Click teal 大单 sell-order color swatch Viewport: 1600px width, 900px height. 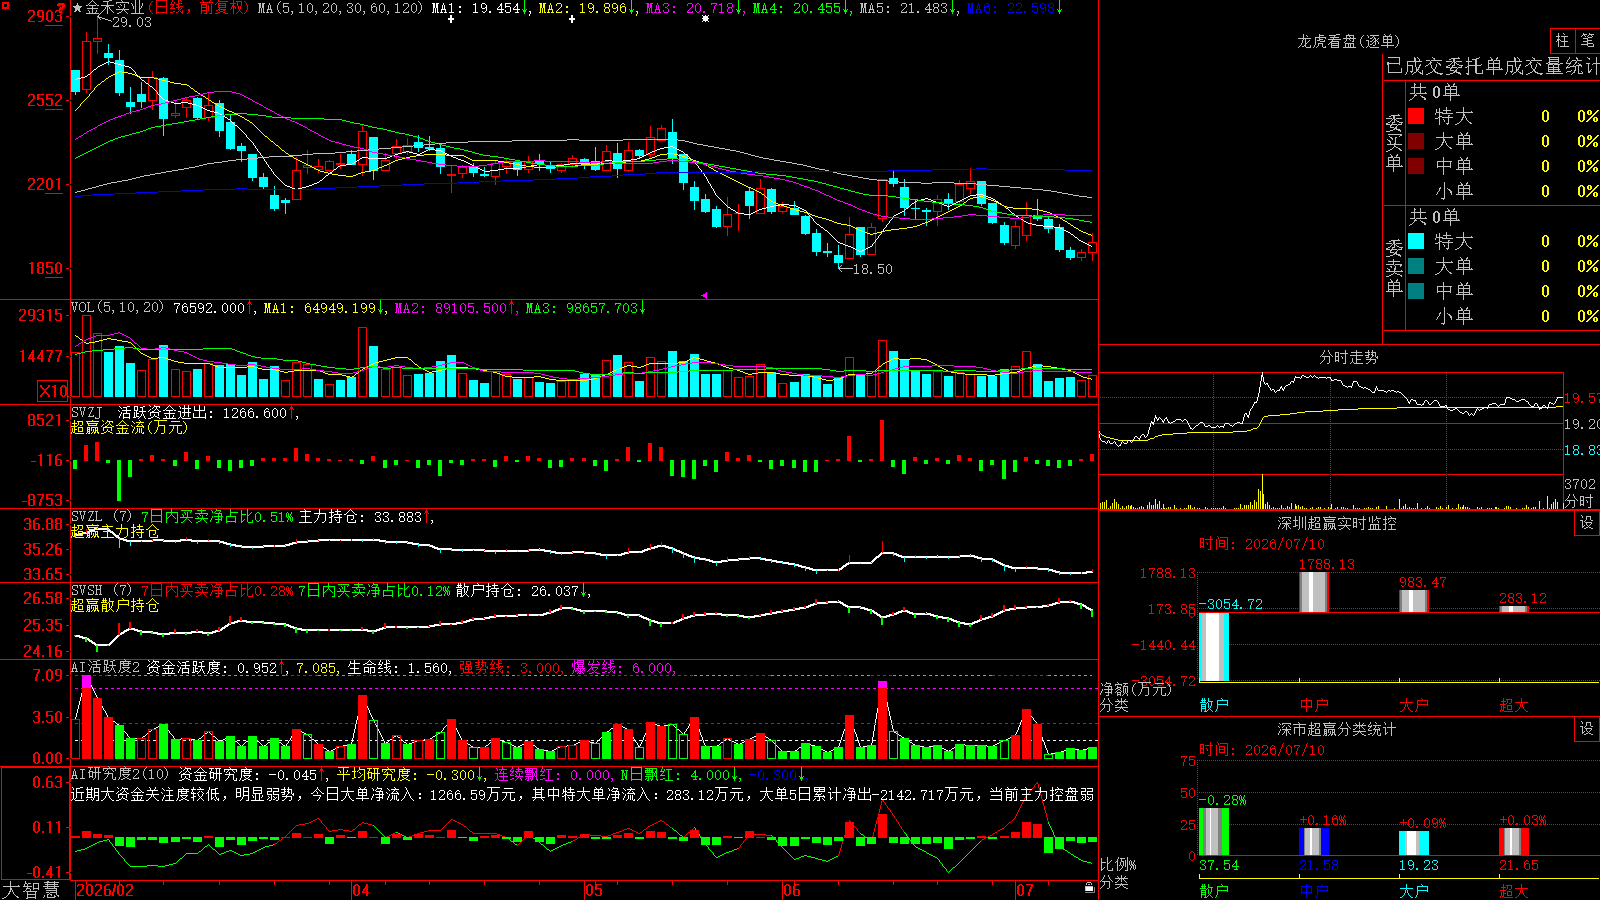click(x=1416, y=266)
